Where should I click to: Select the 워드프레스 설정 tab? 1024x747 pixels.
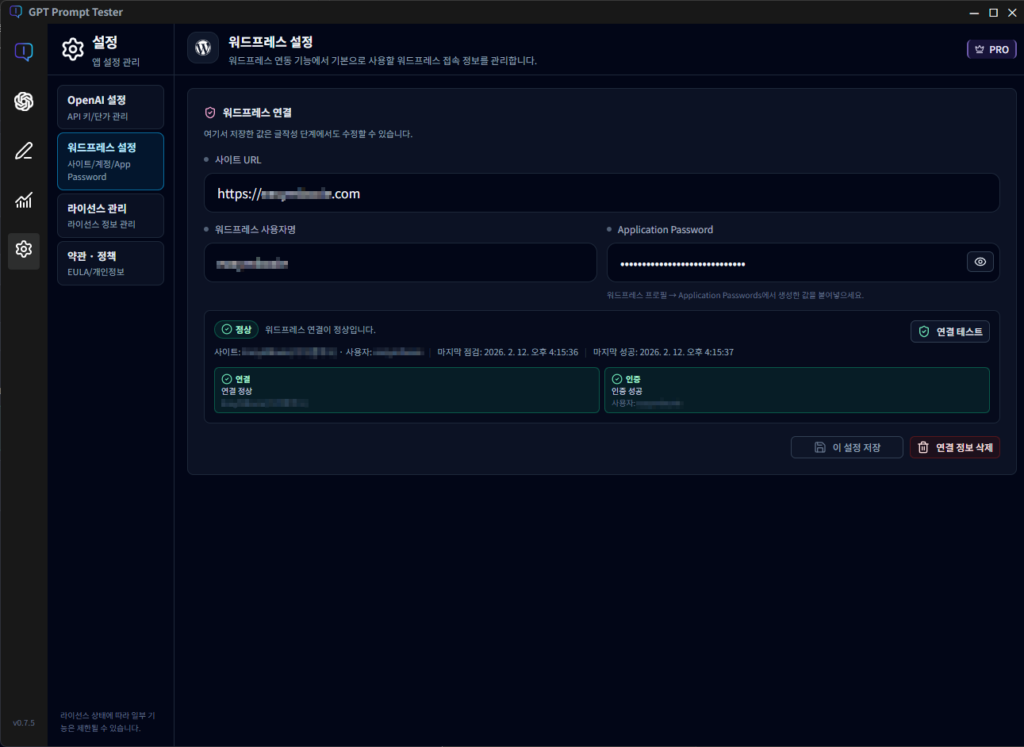pos(110,161)
